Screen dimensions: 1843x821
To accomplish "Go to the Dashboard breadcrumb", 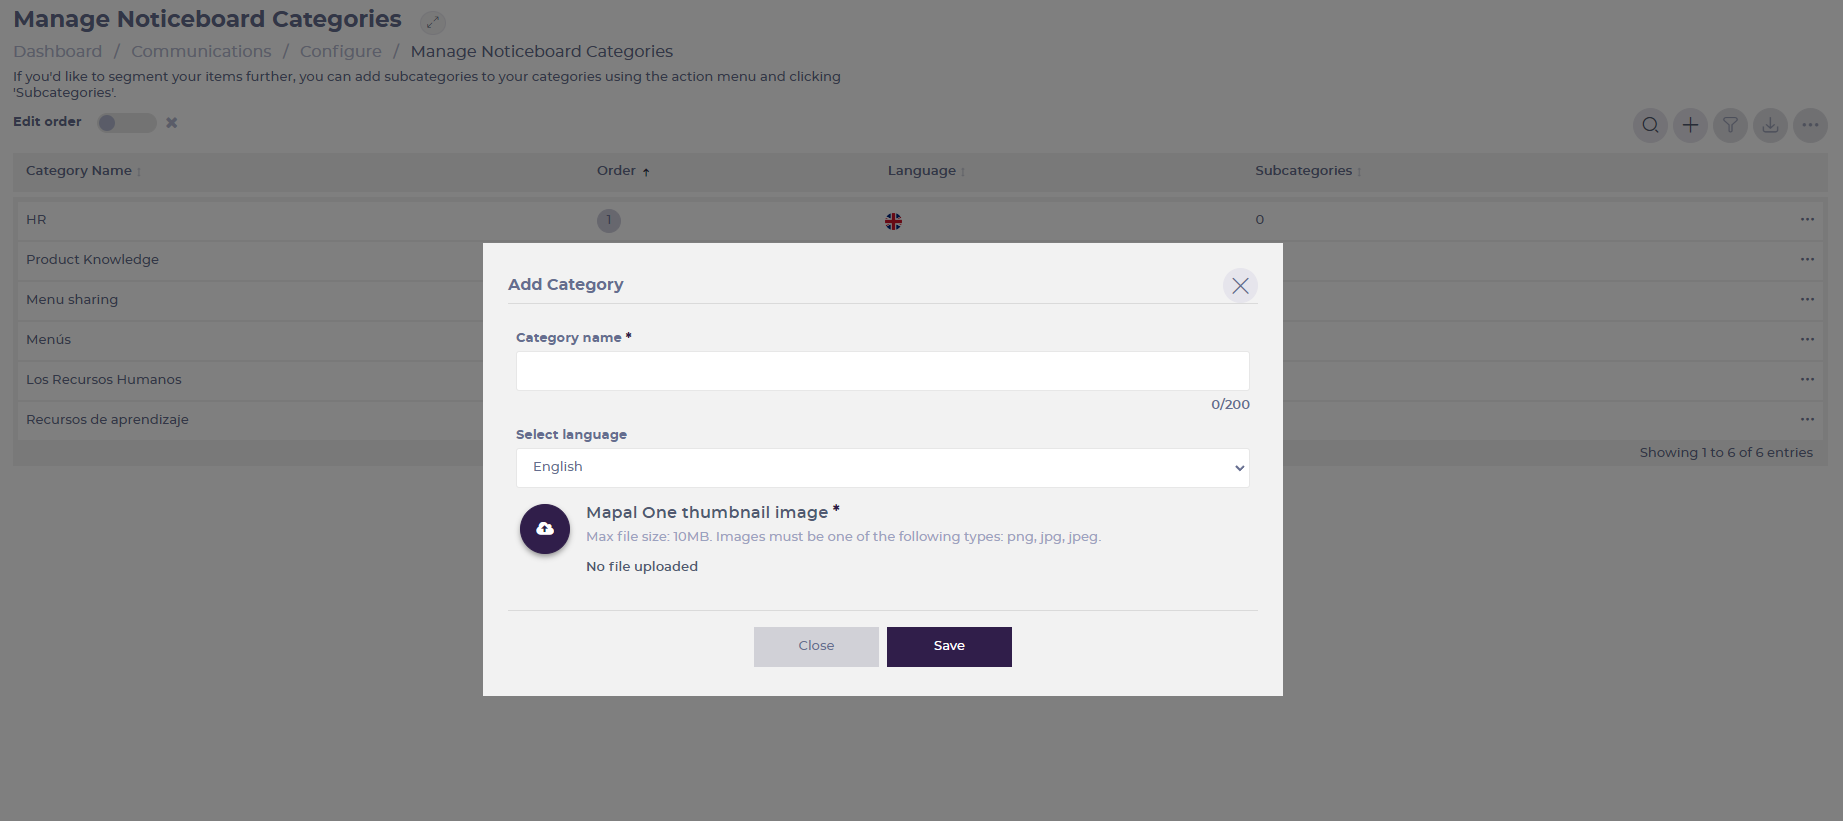I will tap(58, 51).
